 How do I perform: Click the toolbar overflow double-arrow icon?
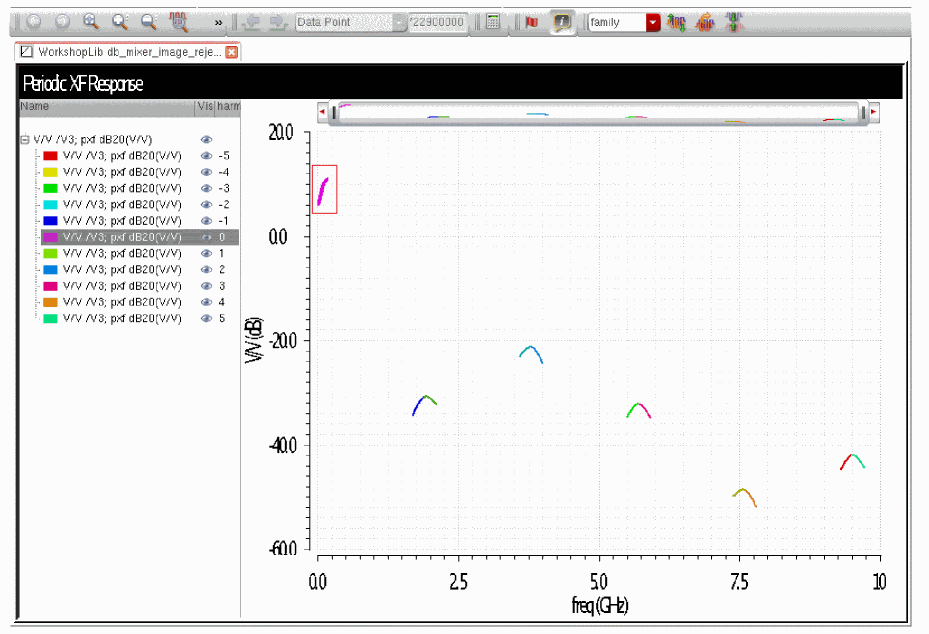[218, 22]
